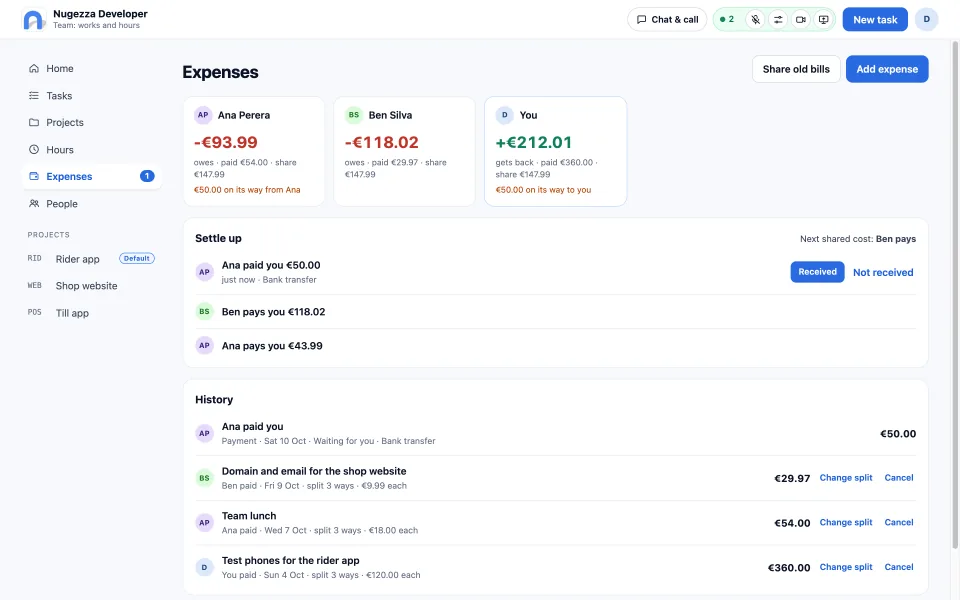This screenshot has width=960, height=600.
Task: Click €50.00 on its way to you note
Action: click(543, 190)
